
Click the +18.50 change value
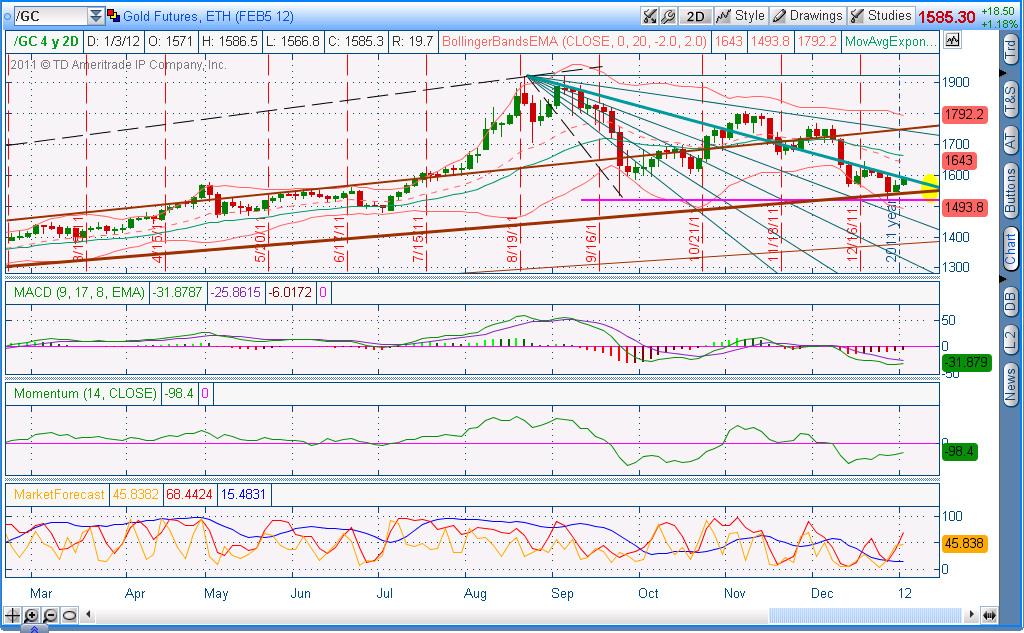coord(999,11)
